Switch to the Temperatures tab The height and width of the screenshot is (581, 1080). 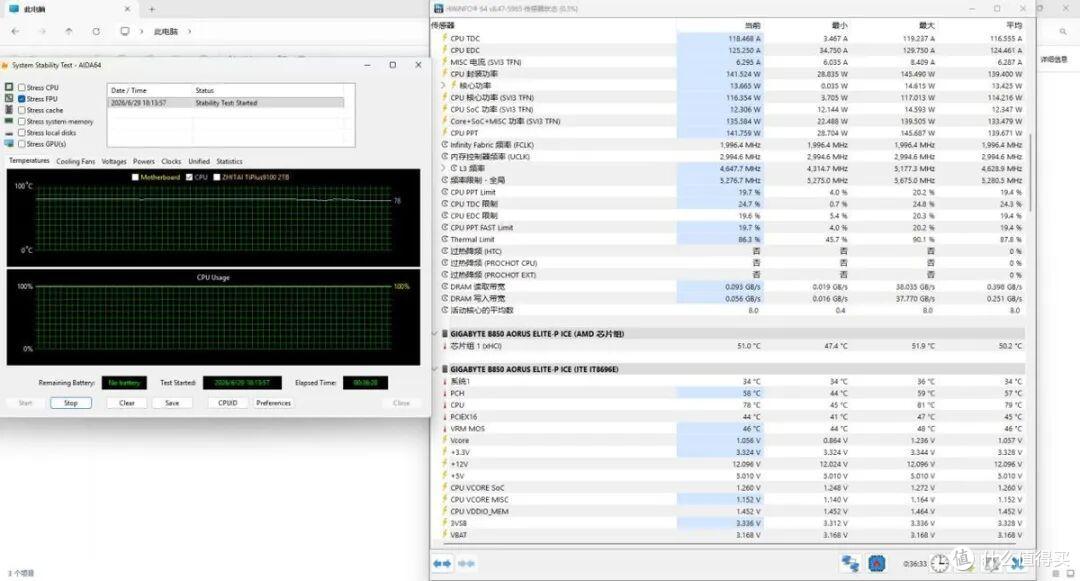[x=29, y=160]
